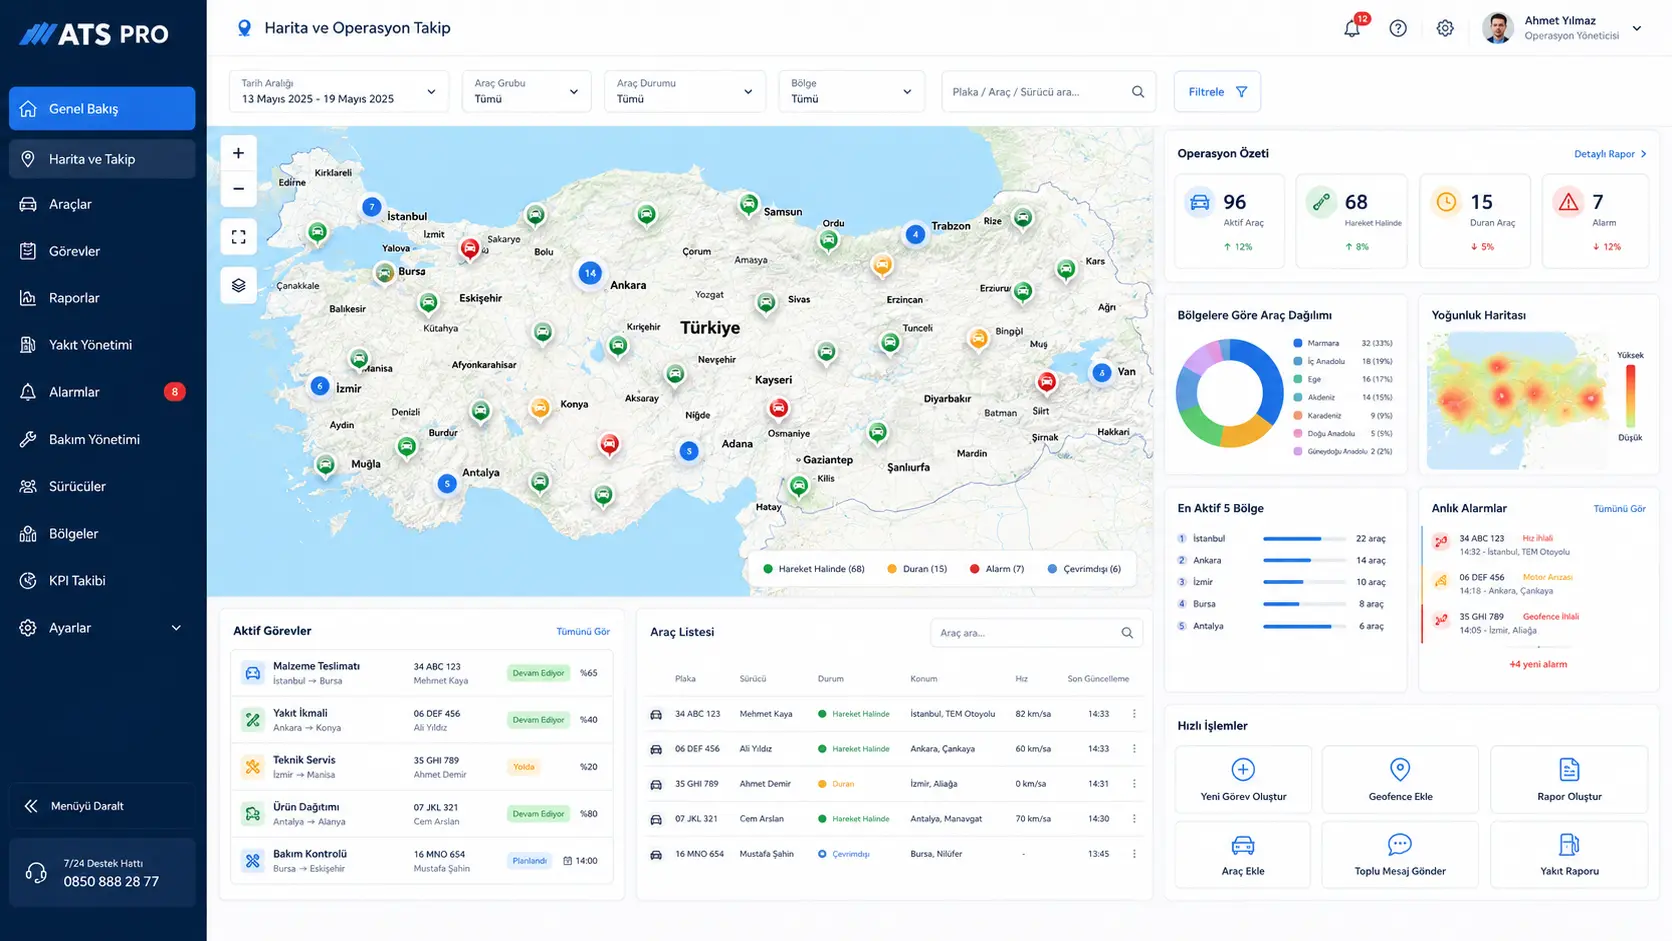This screenshot has height=941, width=1672.
Task: Click the search icon in plate search field
Action: click(x=1138, y=91)
